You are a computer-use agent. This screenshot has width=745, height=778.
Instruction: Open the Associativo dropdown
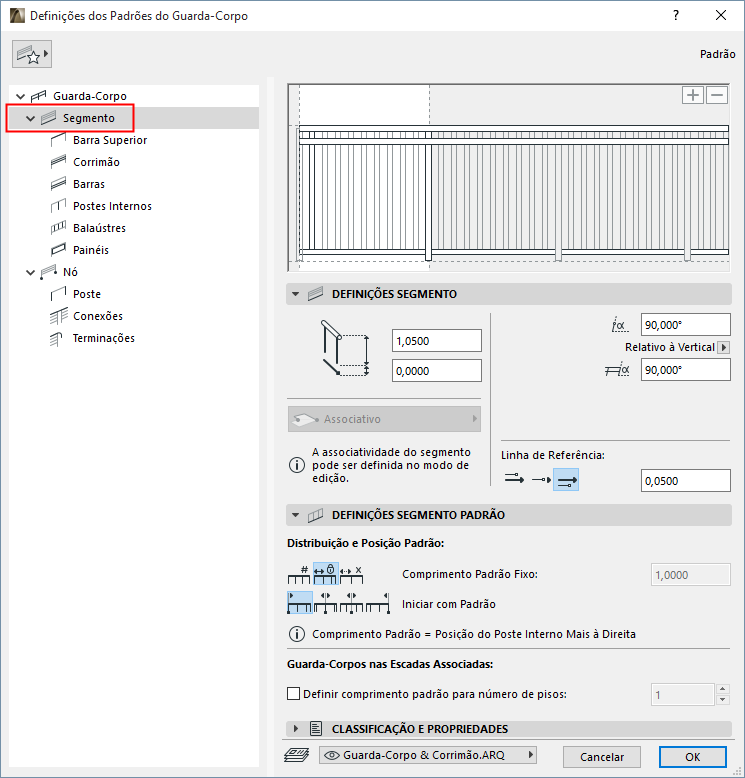(x=384, y=419)
